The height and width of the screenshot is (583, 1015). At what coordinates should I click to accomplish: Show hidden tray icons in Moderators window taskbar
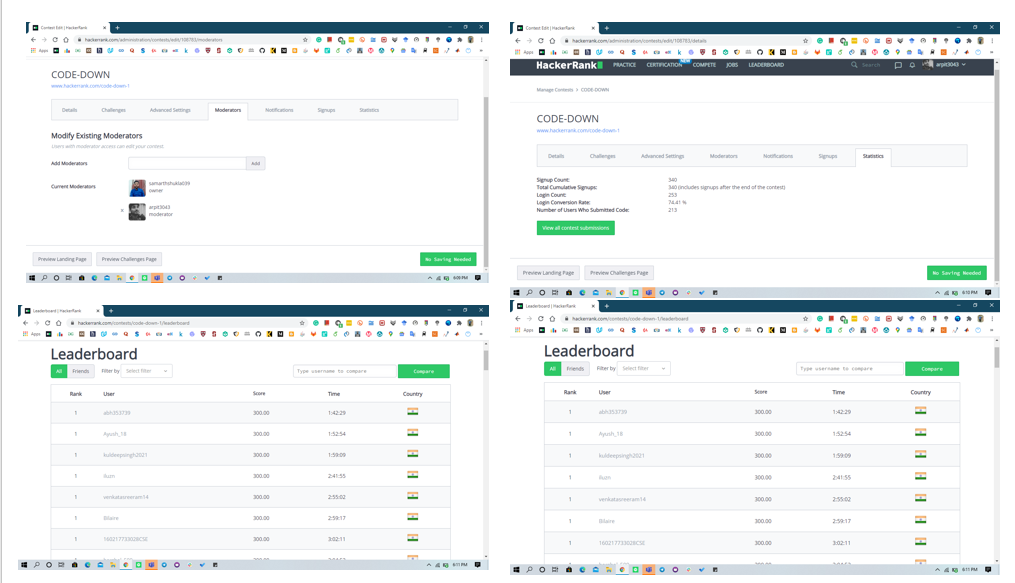pos(430,278)
